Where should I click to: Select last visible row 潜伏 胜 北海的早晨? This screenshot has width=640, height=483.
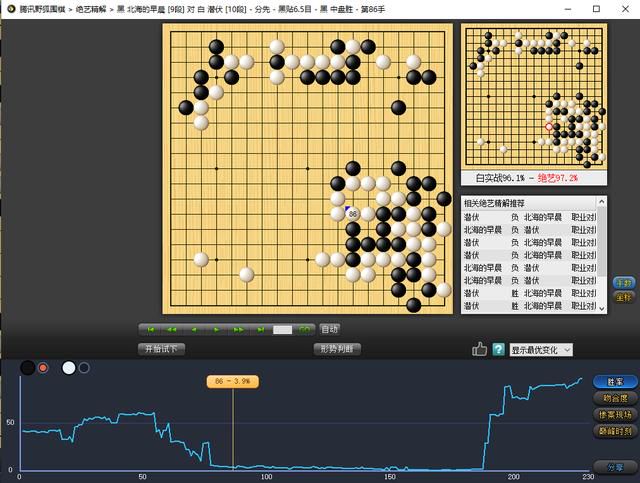[x=530, y=306]
